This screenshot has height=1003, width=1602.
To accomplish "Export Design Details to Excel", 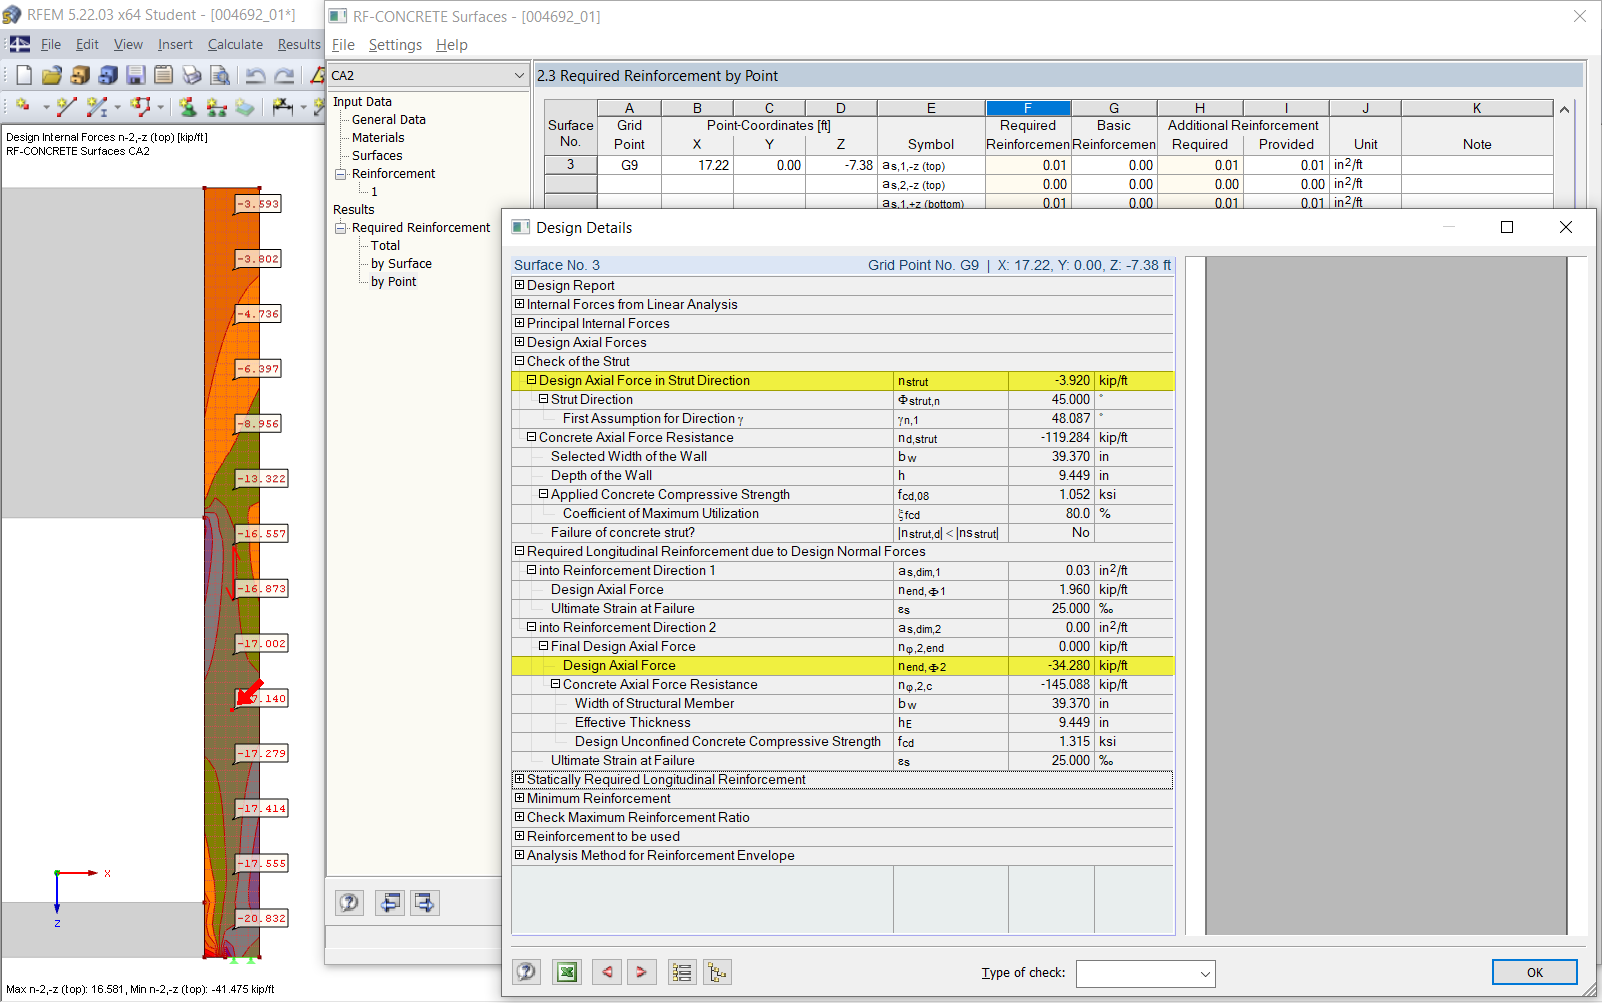I will click(566, 971).
